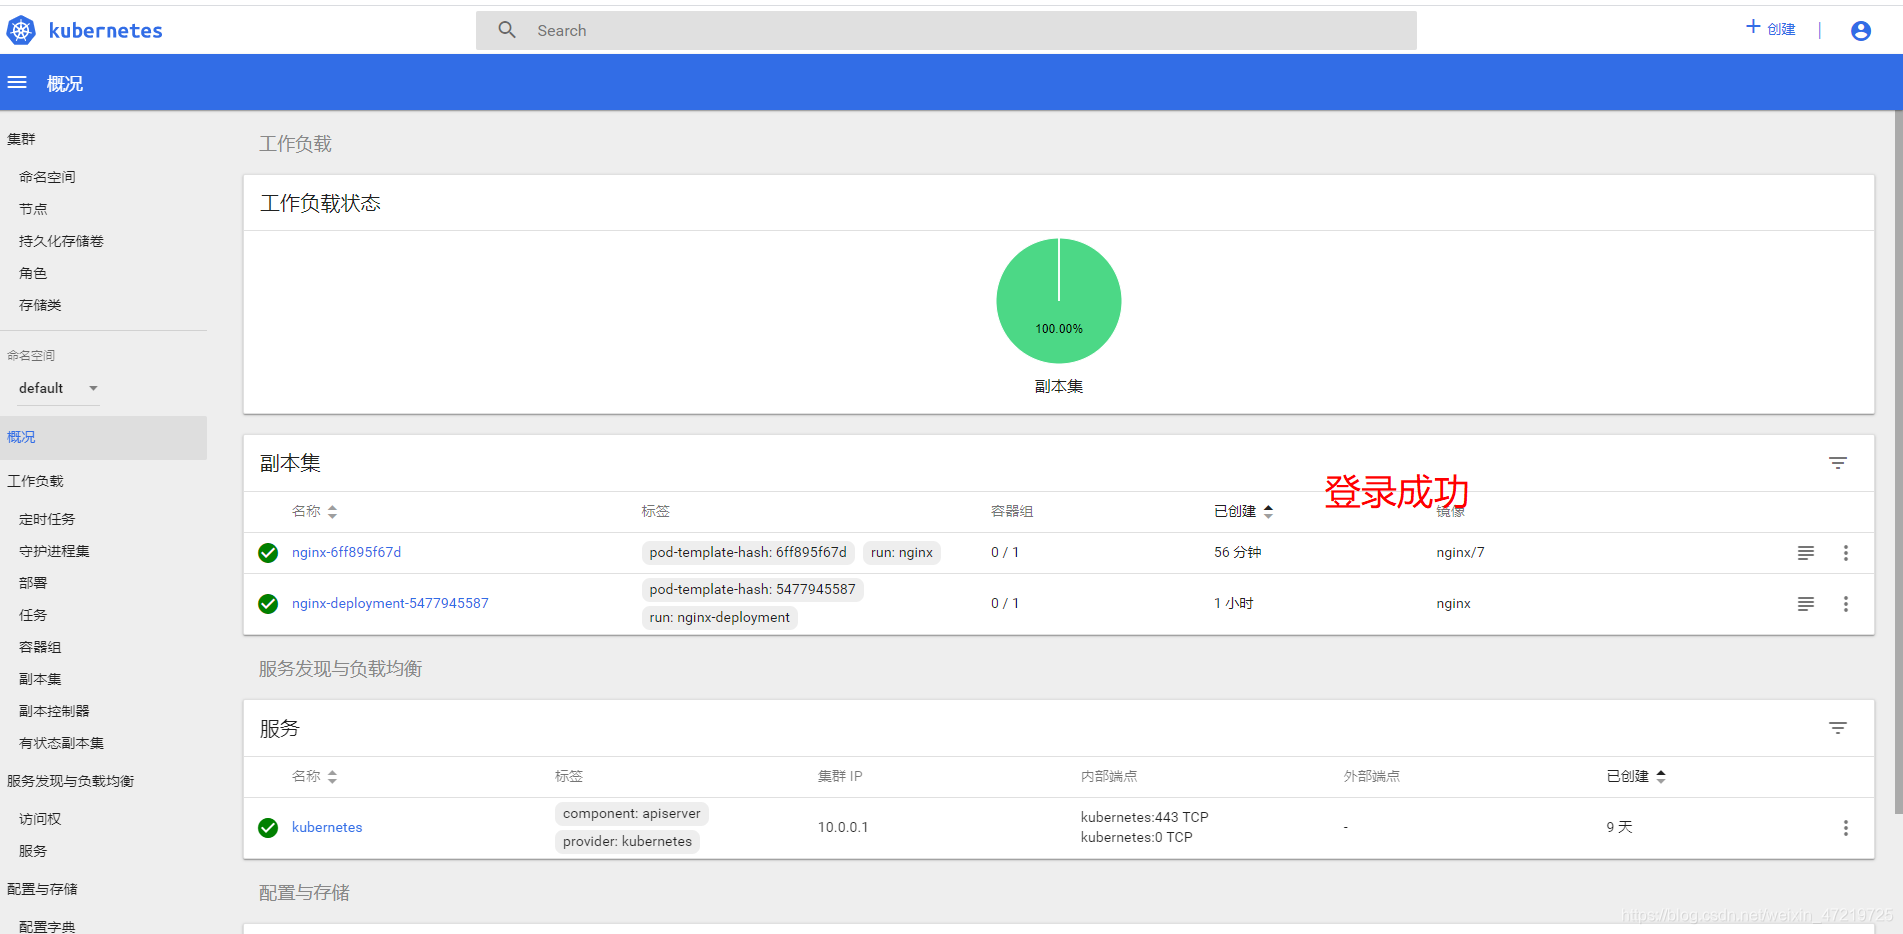The image size is (1903, 934).
Task: Open 定时任务 in sidebar
Action: pos(47,519)
